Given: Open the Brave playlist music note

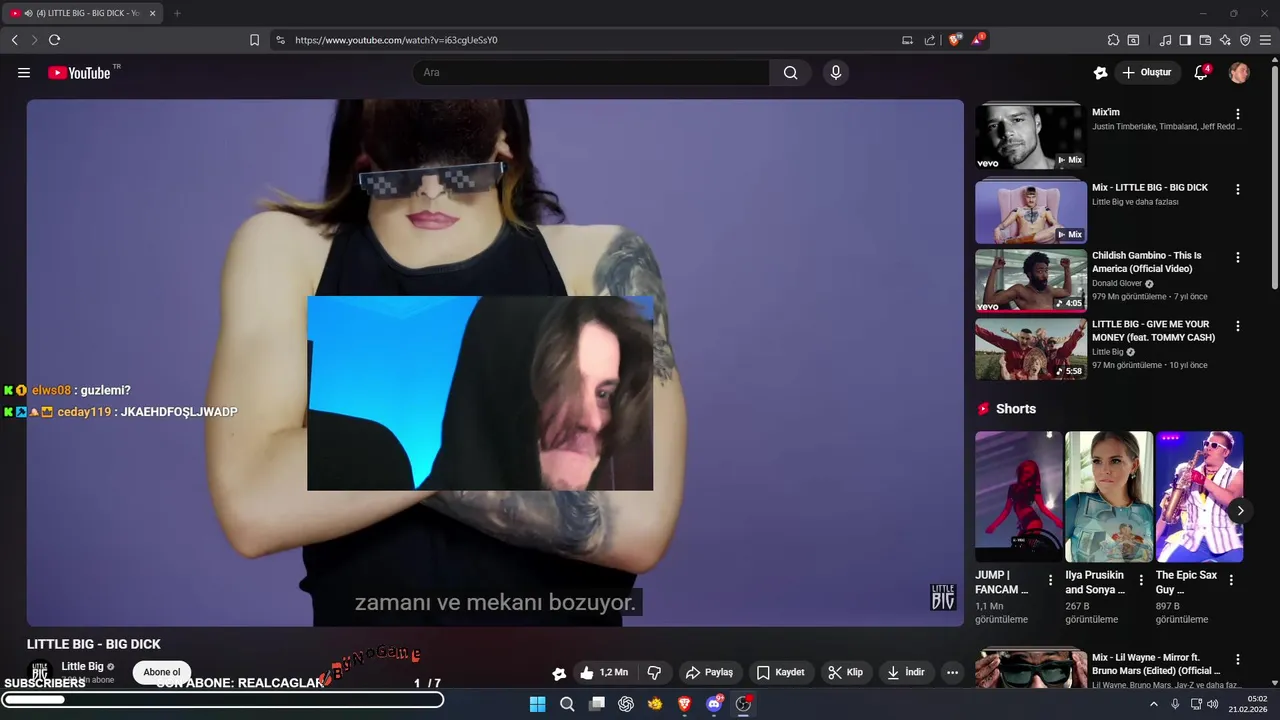Looking at the screenshot, I should pyautogui.click(x=1165, y=40).
